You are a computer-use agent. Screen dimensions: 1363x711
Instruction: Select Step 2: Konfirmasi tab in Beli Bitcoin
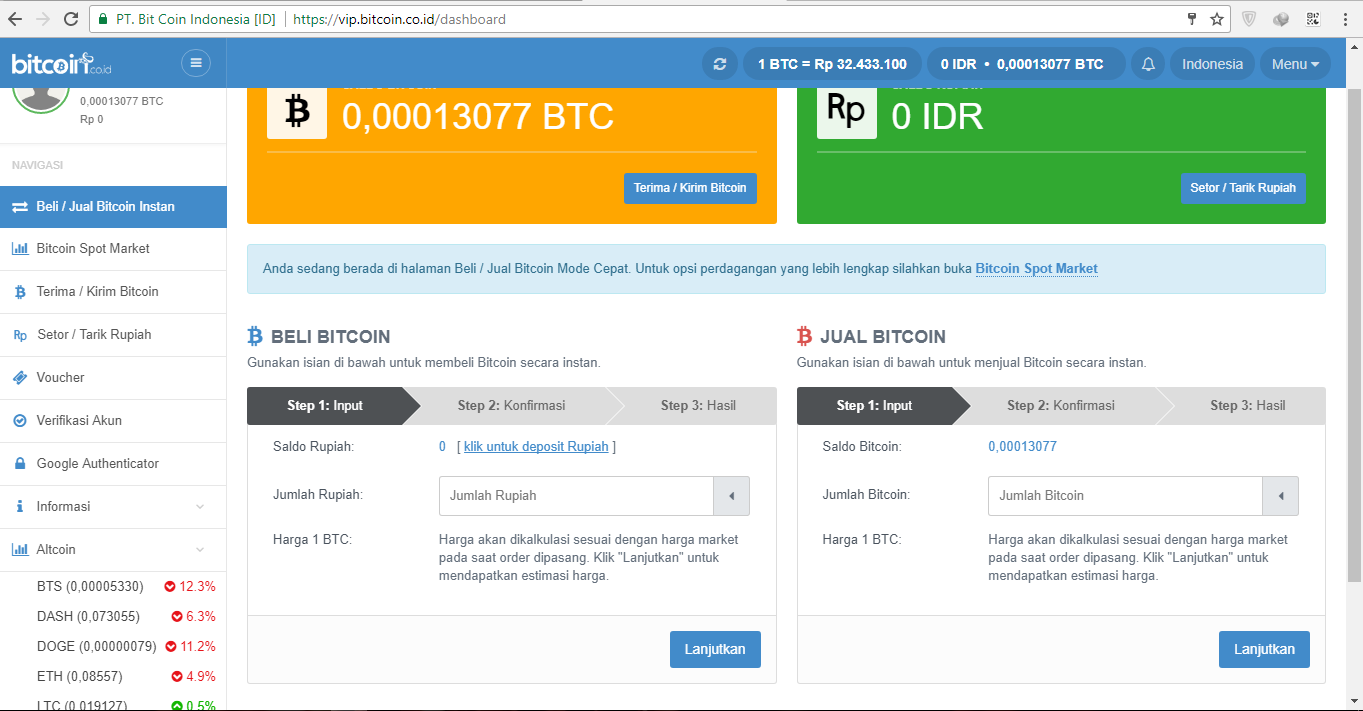512,406
